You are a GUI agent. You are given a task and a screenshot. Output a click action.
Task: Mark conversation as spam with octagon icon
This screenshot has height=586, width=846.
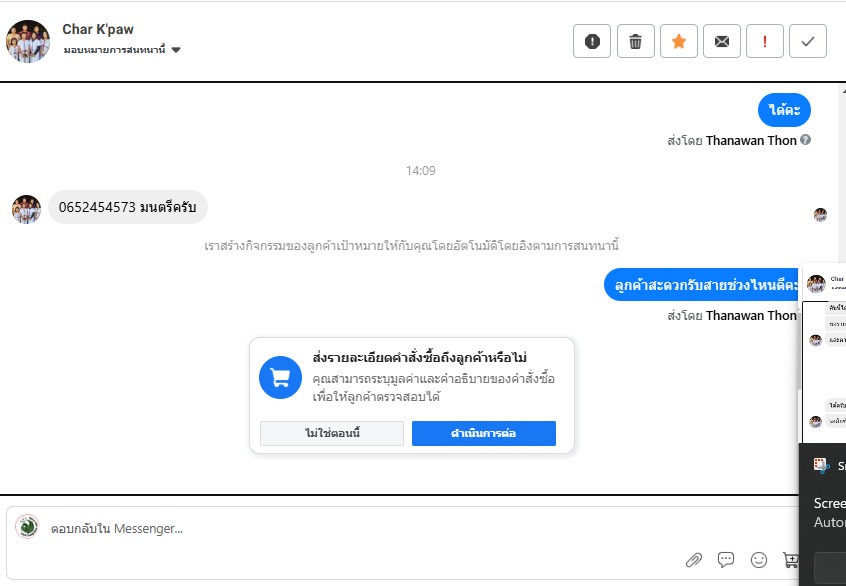tap(592, 41)
